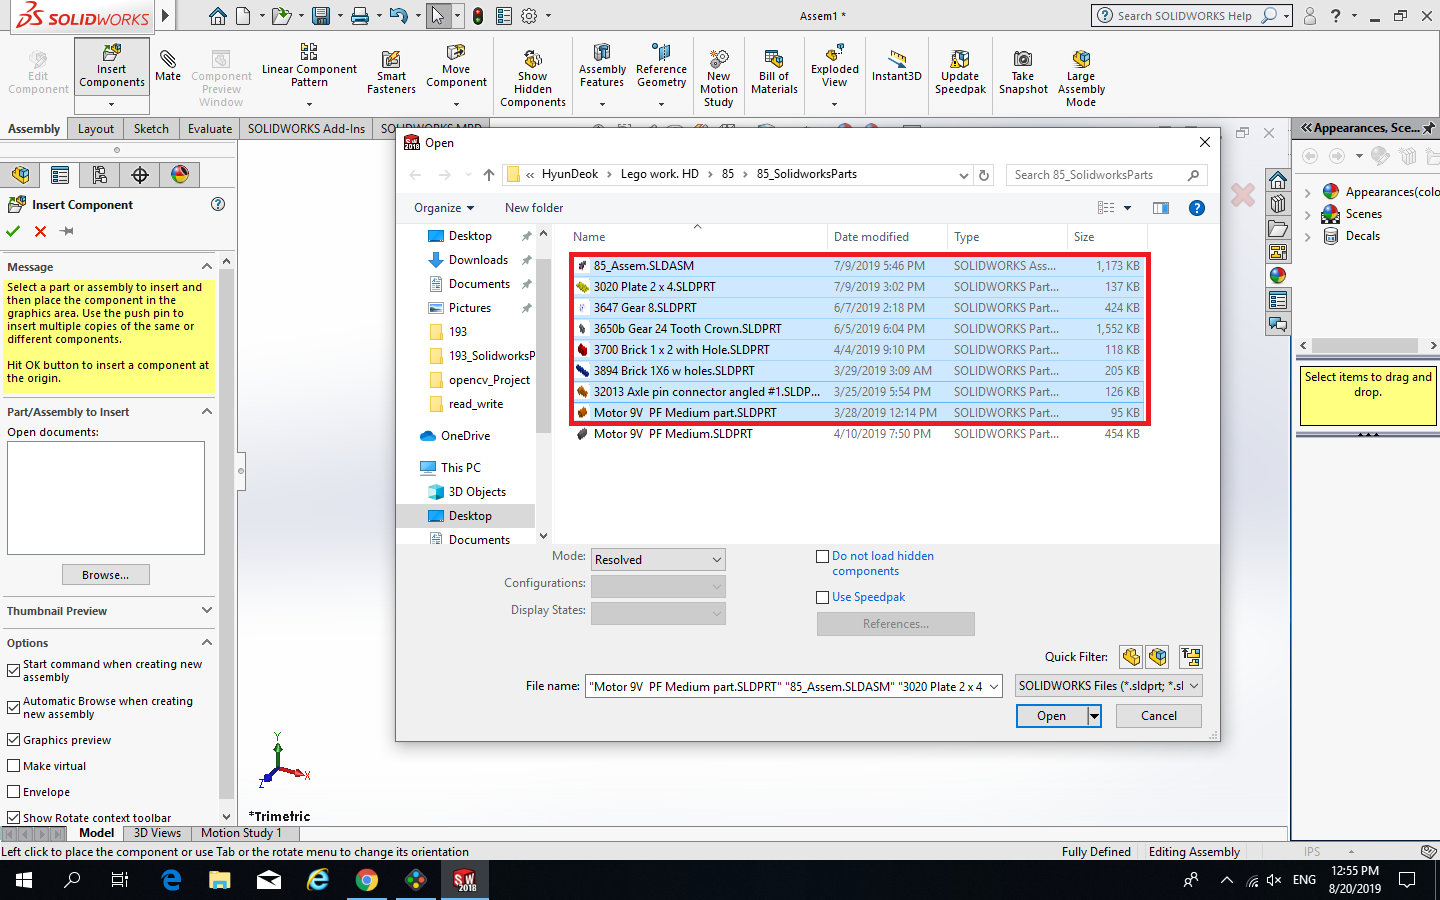Toggle Show Rotate context toolbar
Viewport: 1440px width, 900px height.
(14, 818)
